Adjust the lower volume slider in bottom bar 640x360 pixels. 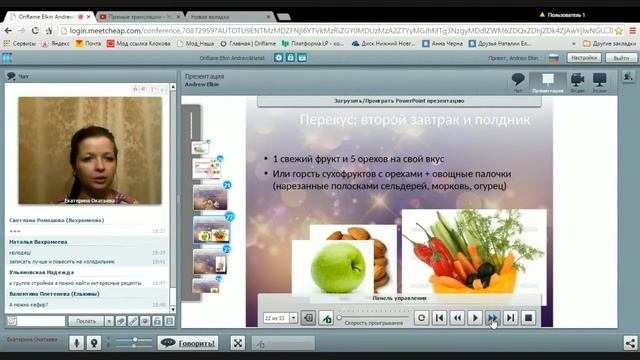pyautogui.click(x=133, y=346)
